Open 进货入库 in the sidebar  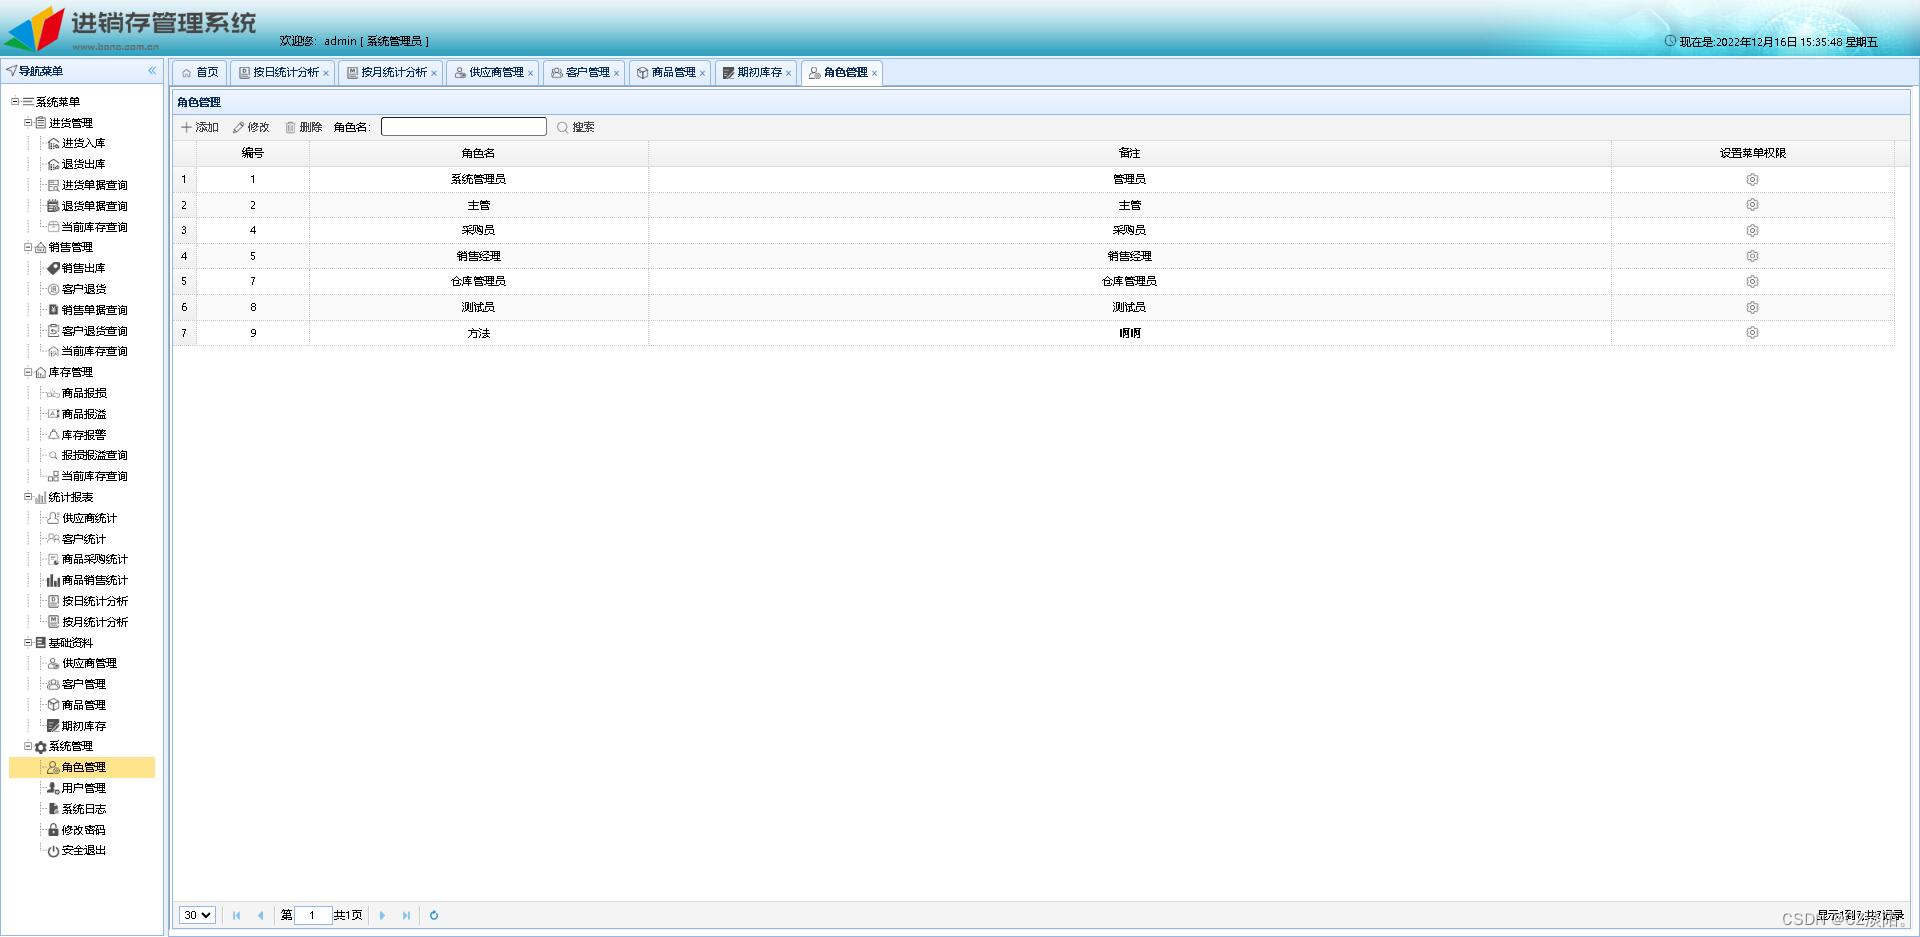[x=83, y=143]
